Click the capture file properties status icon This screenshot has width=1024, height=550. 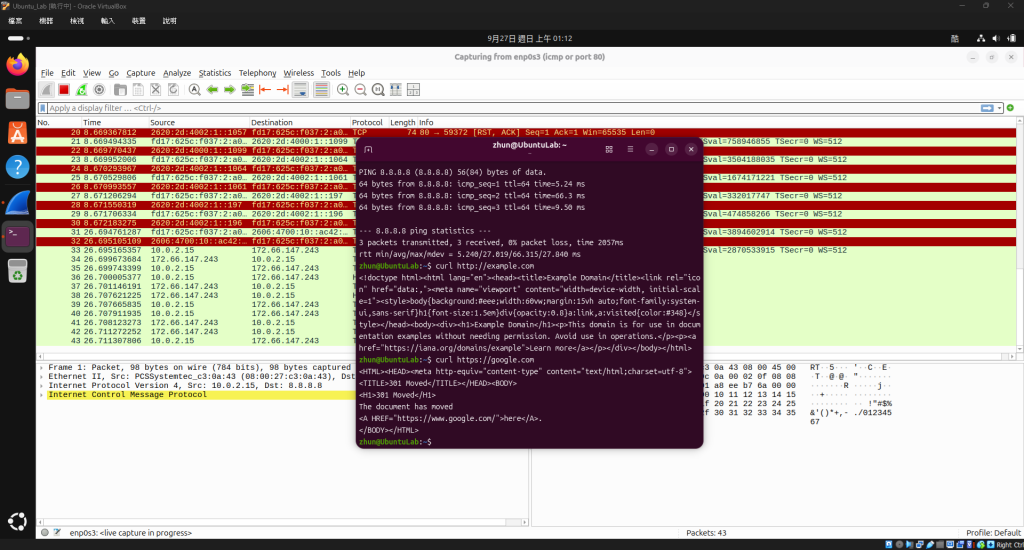[x=57, y=533]
